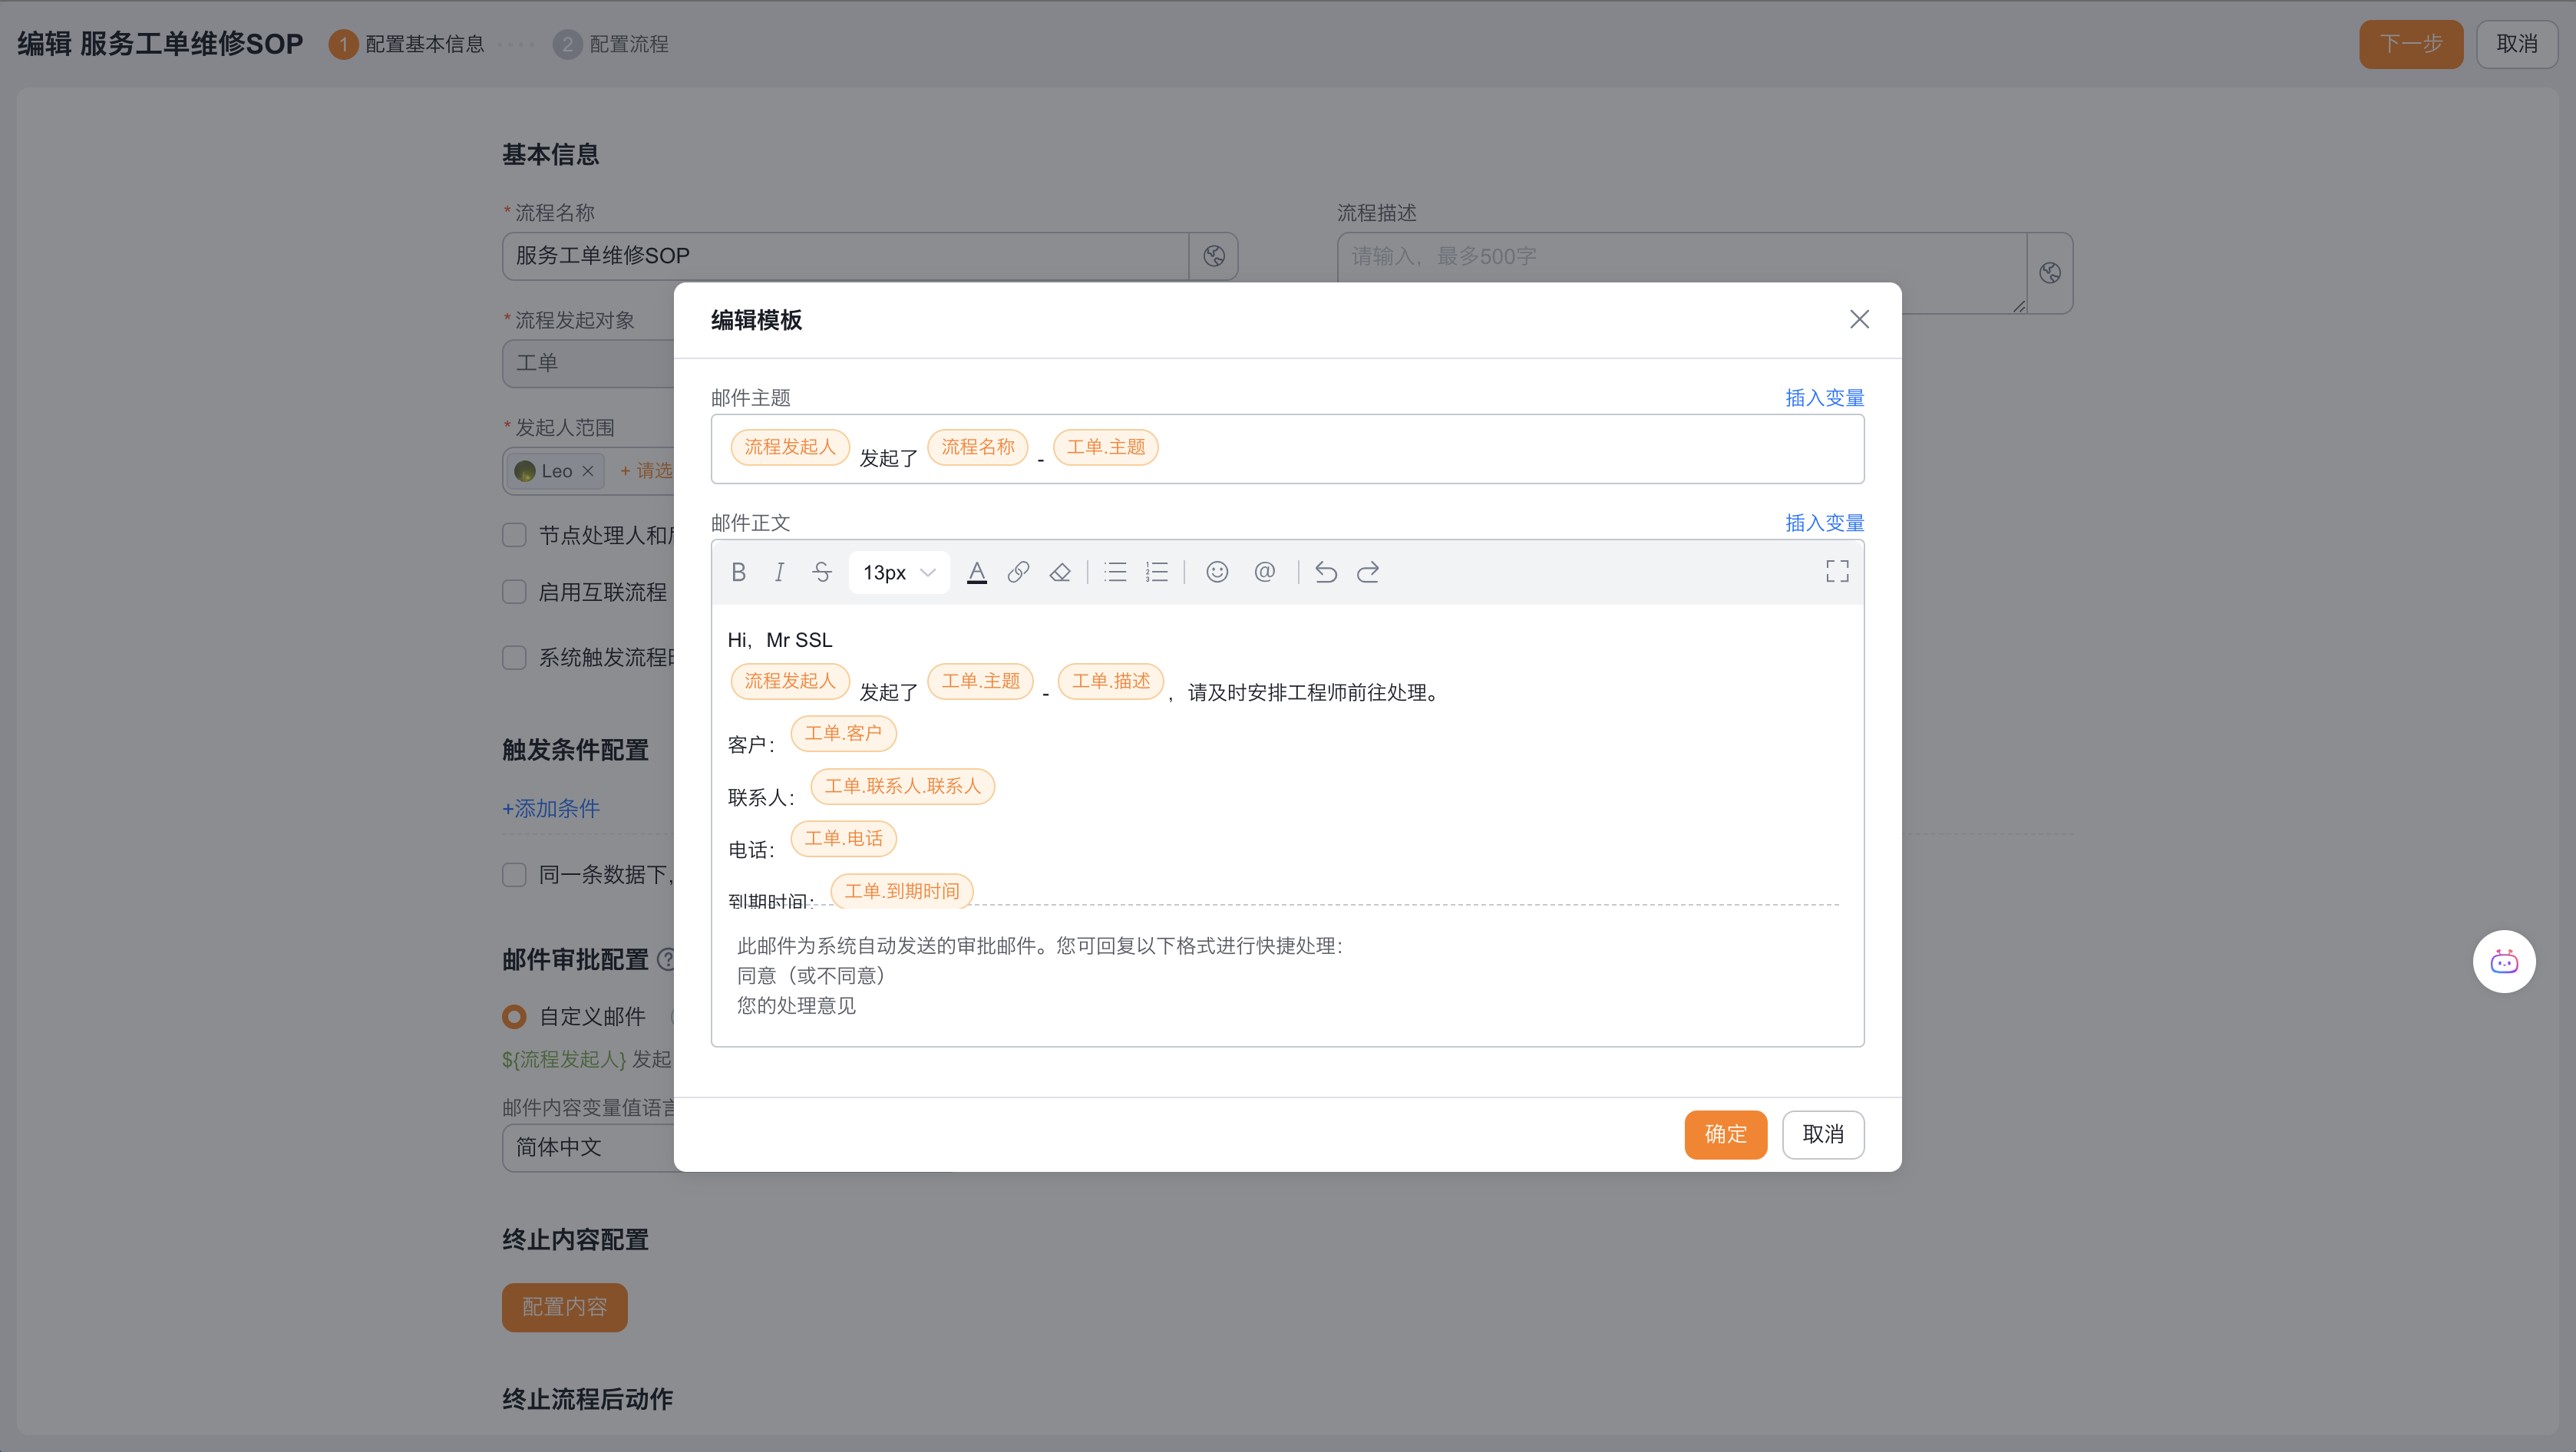This screenshot has width=2576, height=1452.
Task: Apply italic formatting in editor toolbar
Action: point(779,572)
